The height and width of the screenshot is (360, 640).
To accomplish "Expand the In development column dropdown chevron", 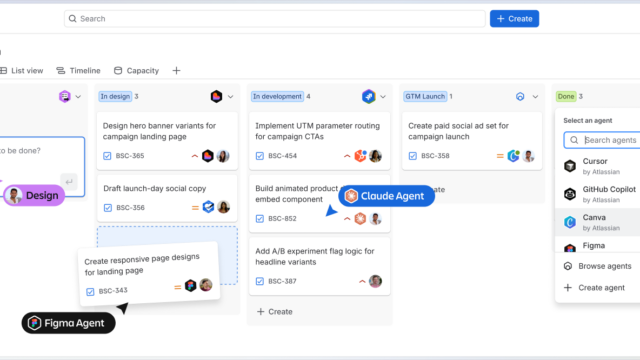I will (383, 97).
